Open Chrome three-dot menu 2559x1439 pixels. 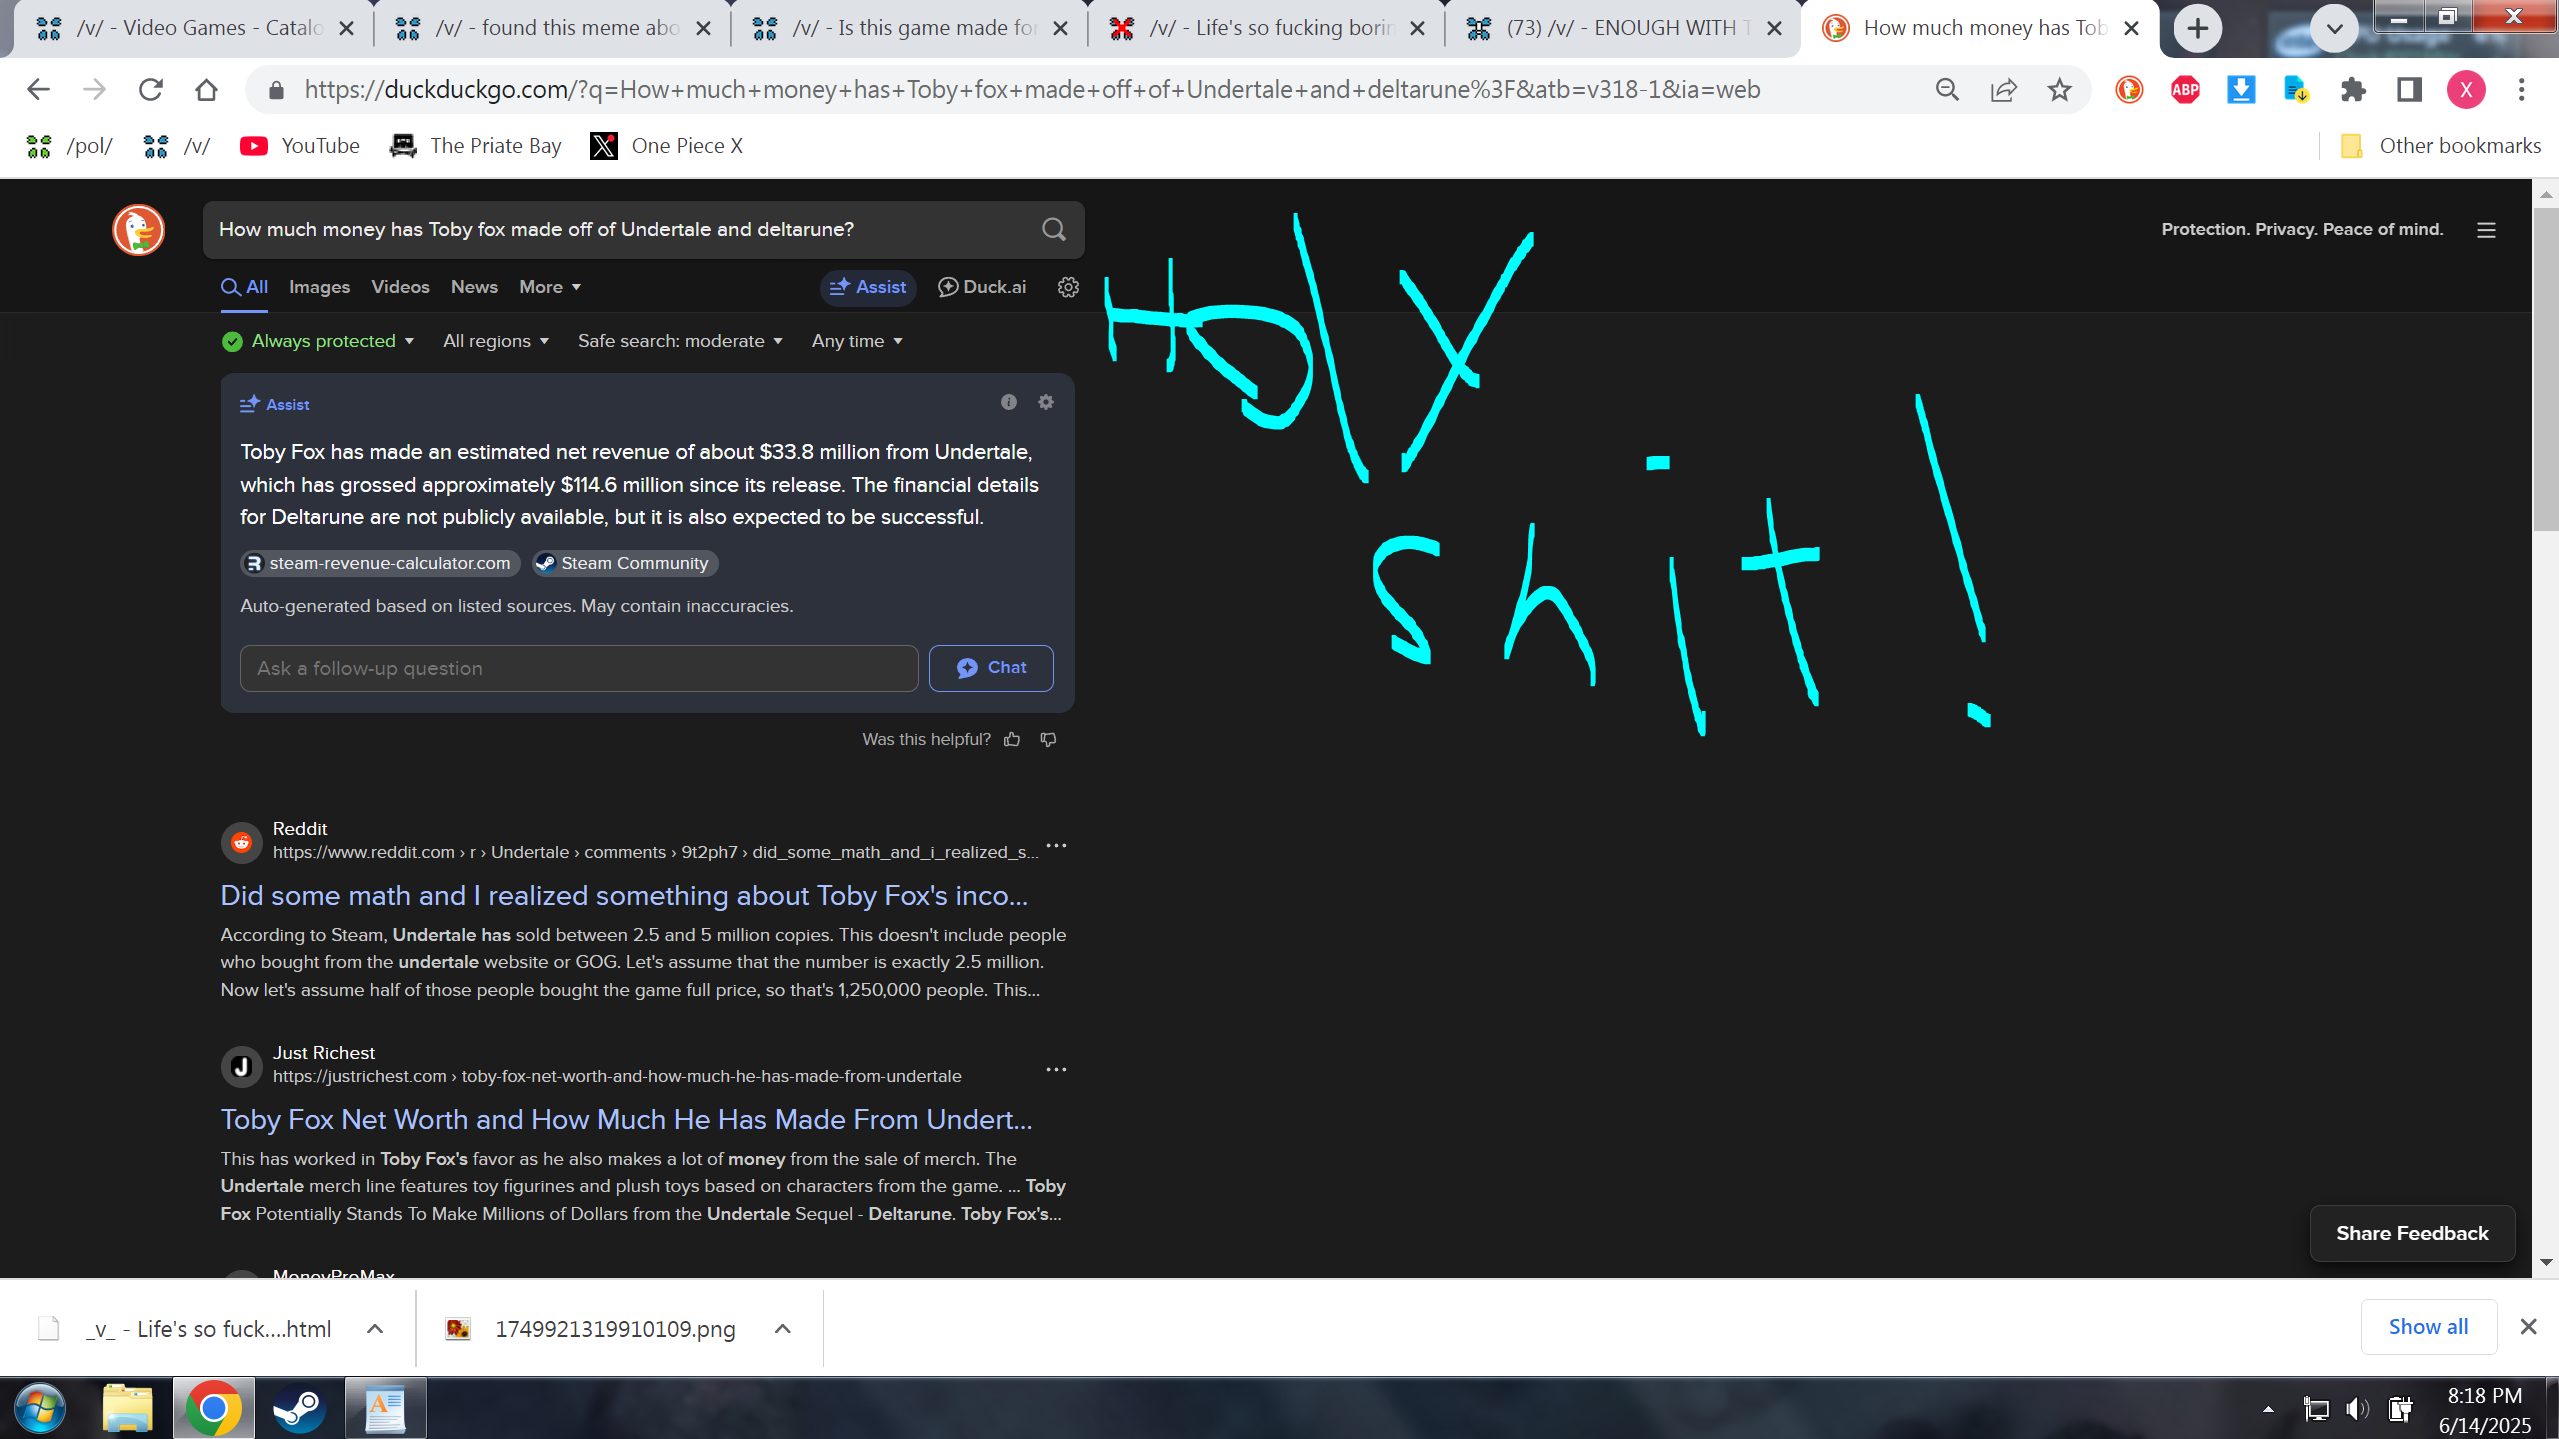tap(2521, 90)
